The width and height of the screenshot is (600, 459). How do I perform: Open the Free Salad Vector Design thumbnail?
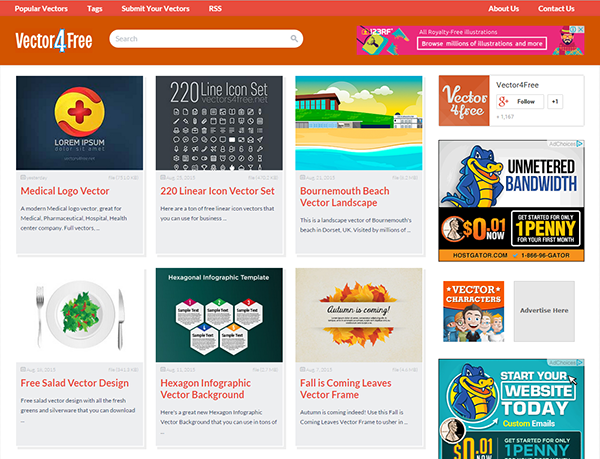80,315
